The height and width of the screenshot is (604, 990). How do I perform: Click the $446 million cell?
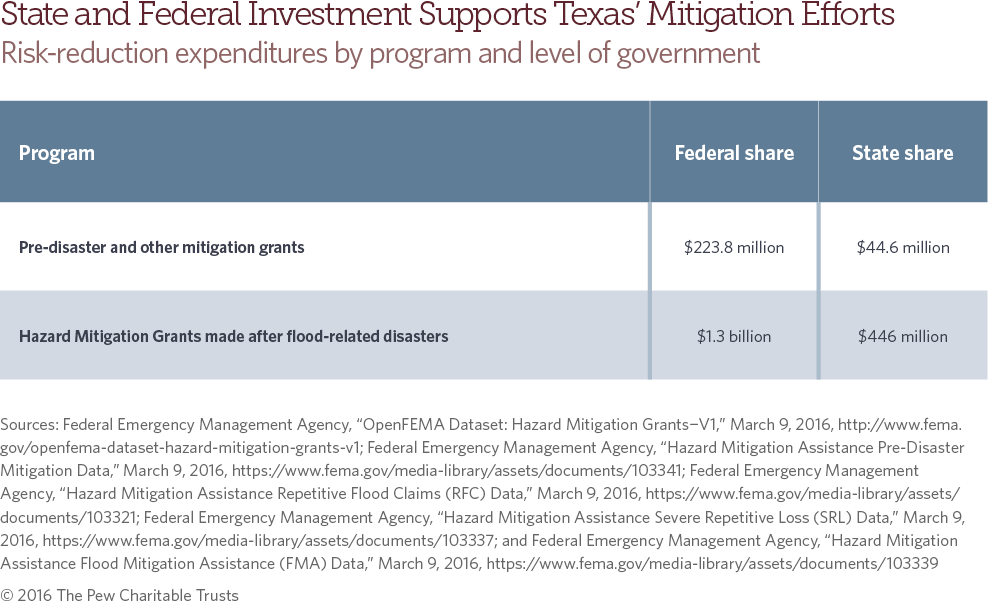tap(902, 336)
